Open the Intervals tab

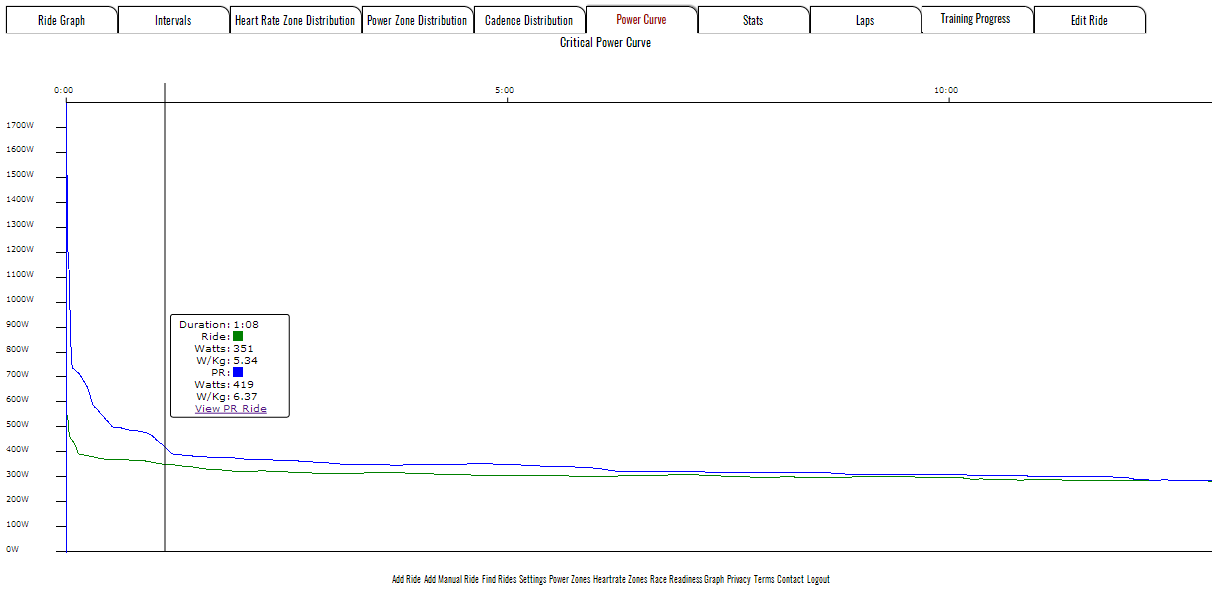[173, 20]
